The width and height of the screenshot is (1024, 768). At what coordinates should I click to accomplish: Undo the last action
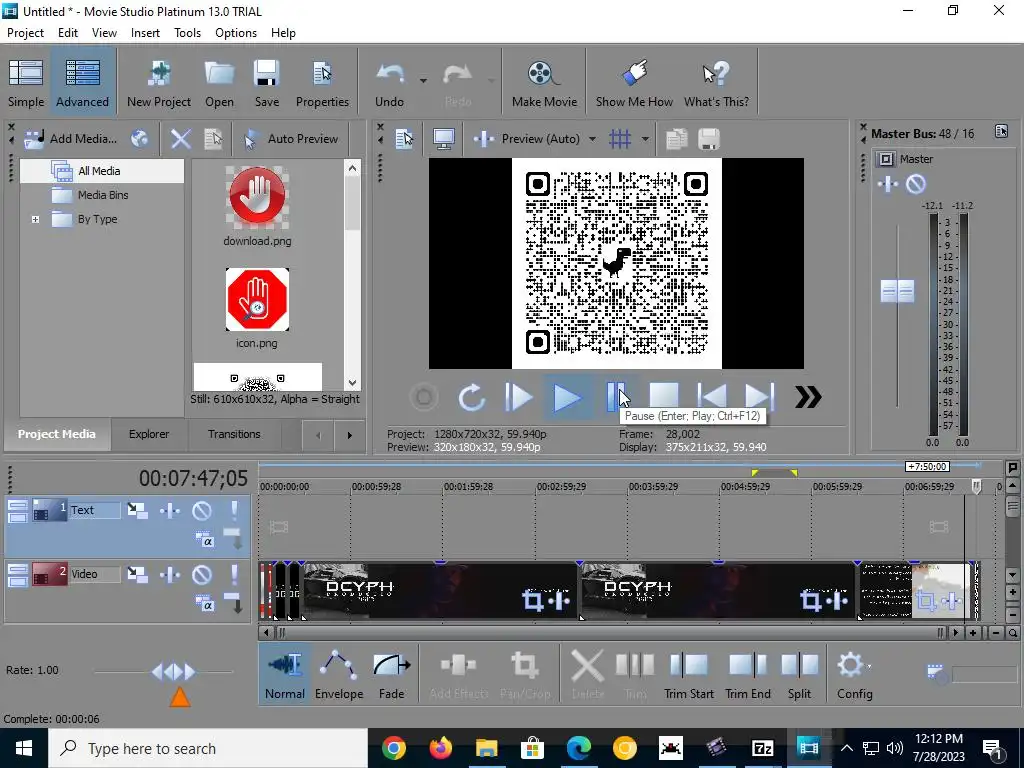pos(390,83)
